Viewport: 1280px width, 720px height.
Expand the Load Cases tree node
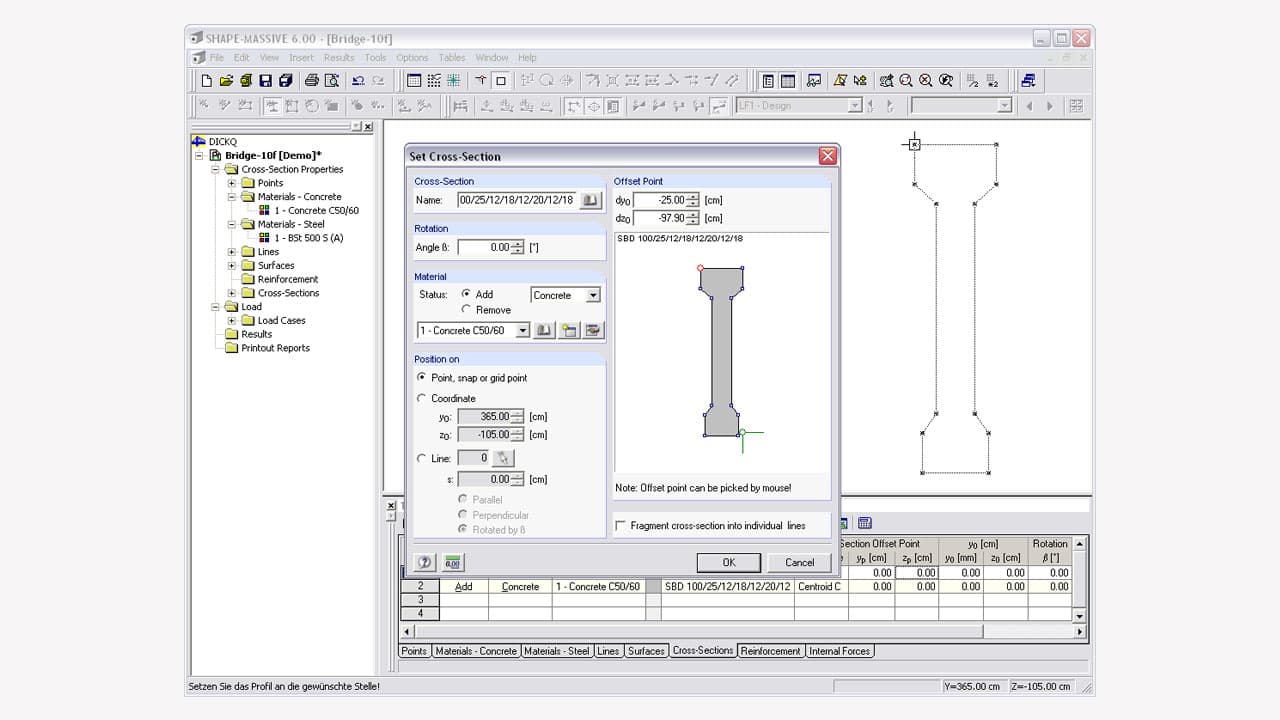[232, 321]
